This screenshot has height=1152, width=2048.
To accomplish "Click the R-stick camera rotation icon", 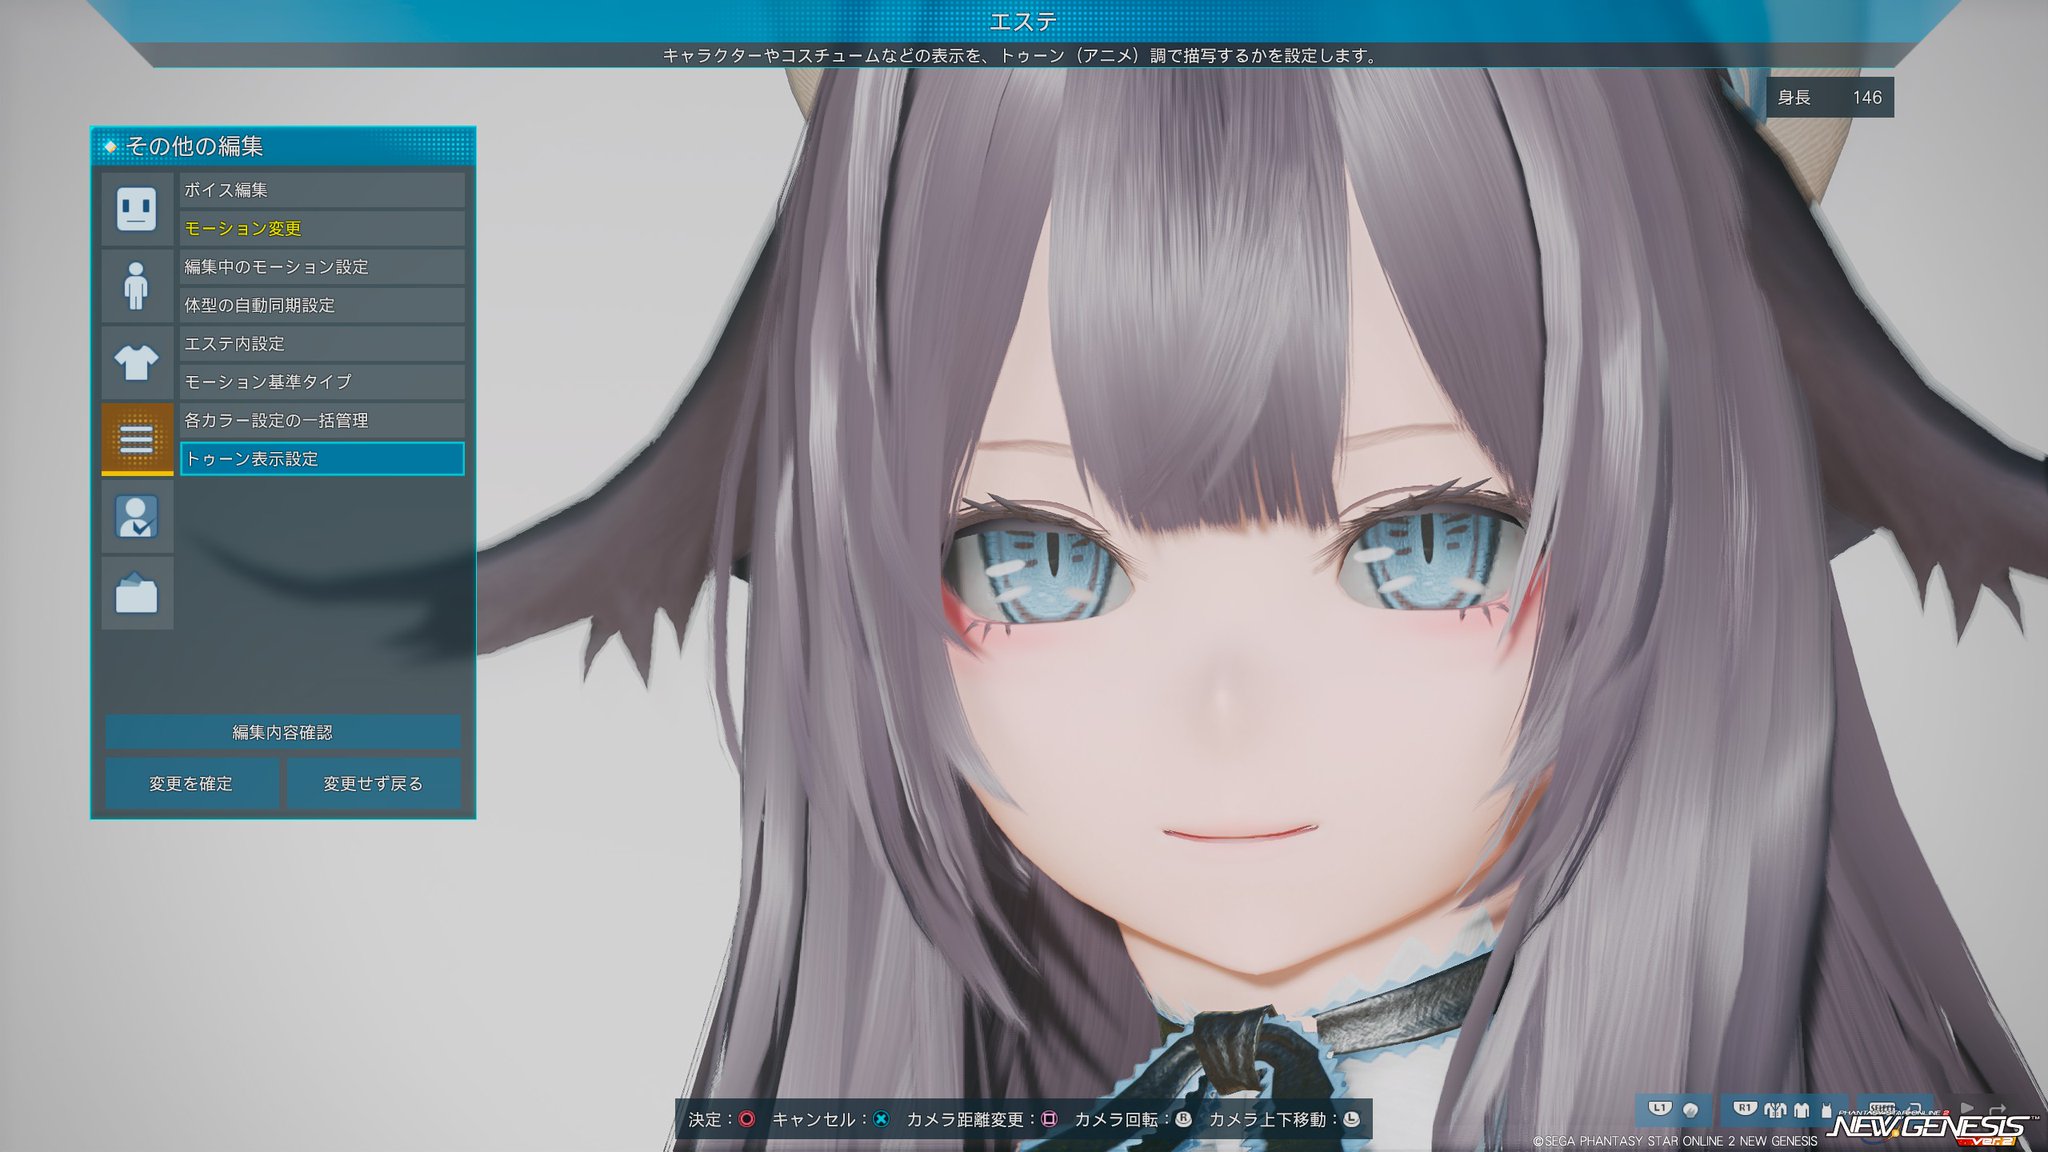I will pyautogui.click(x=1183, y=1119).
